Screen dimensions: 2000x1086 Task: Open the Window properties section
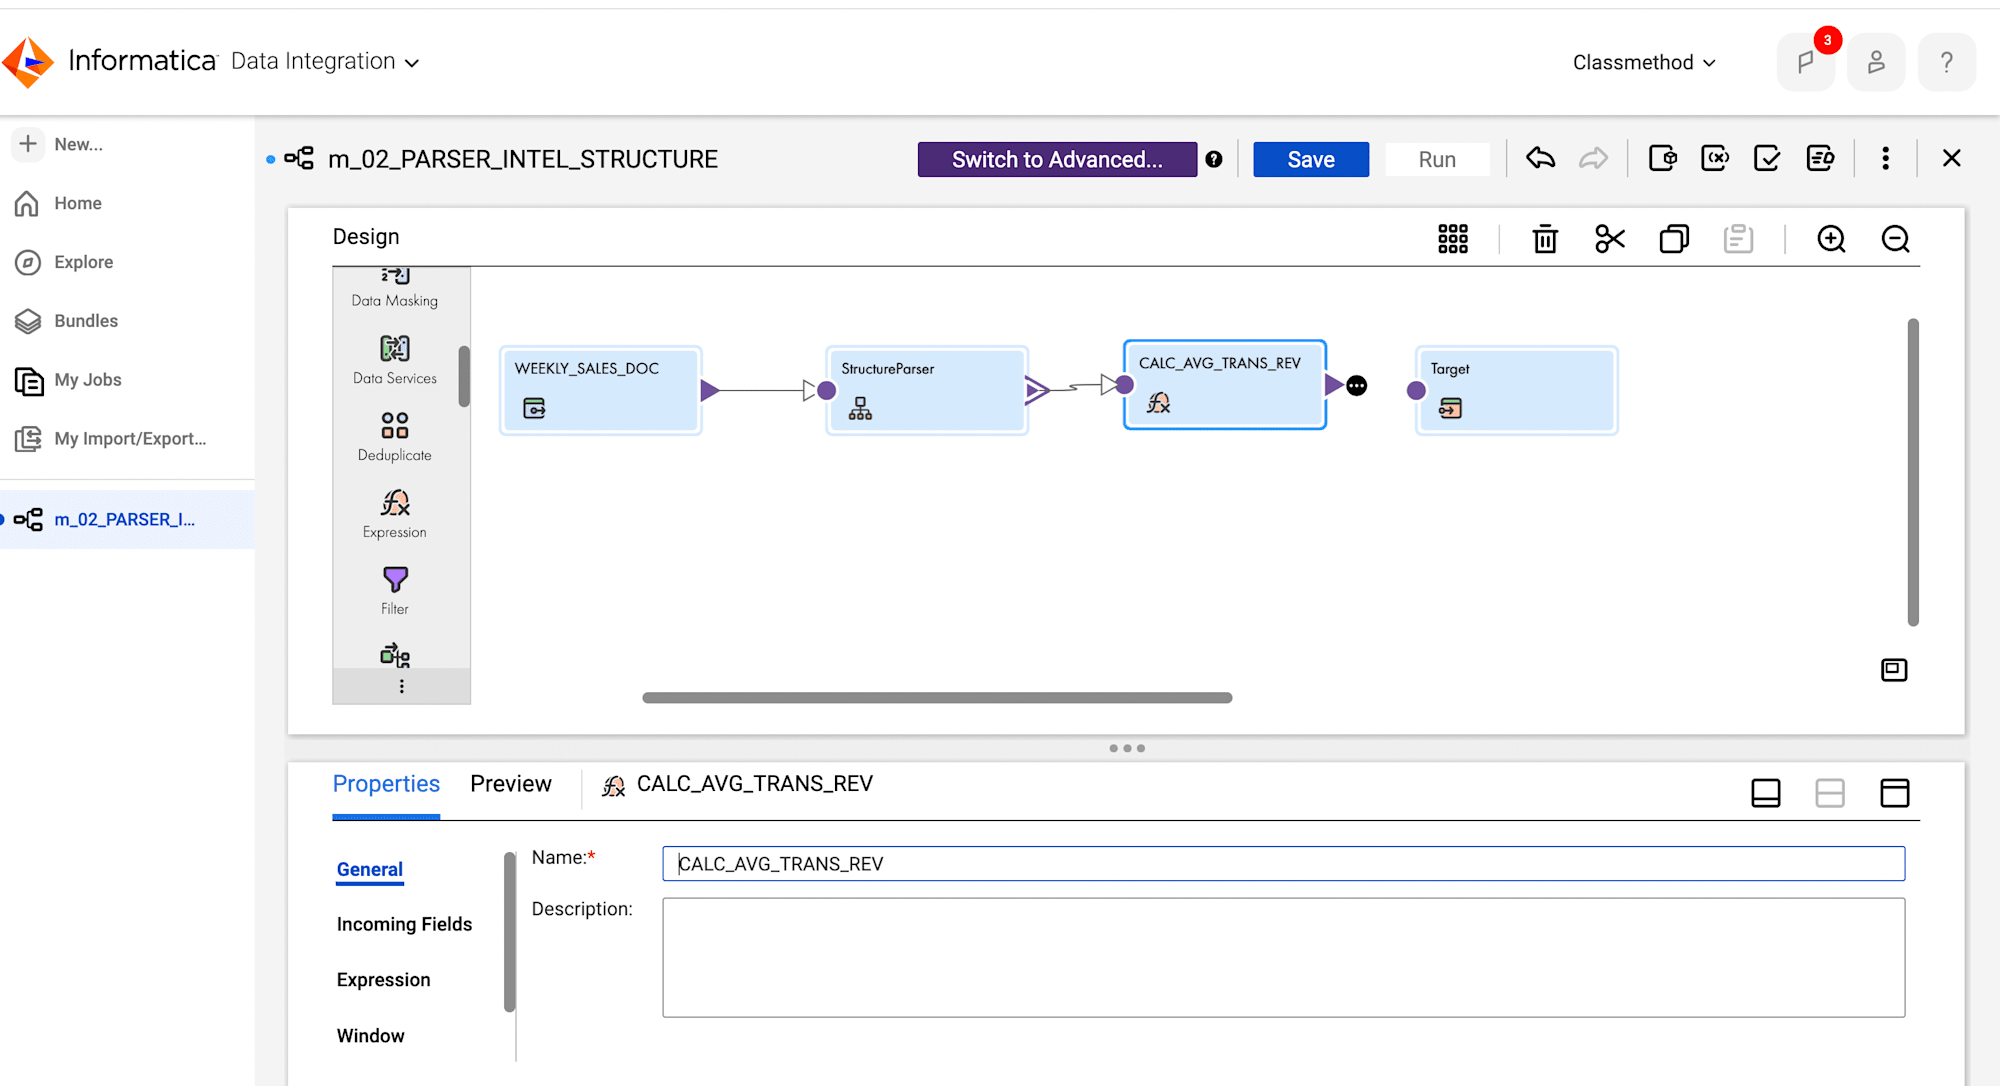(370, 1036)
